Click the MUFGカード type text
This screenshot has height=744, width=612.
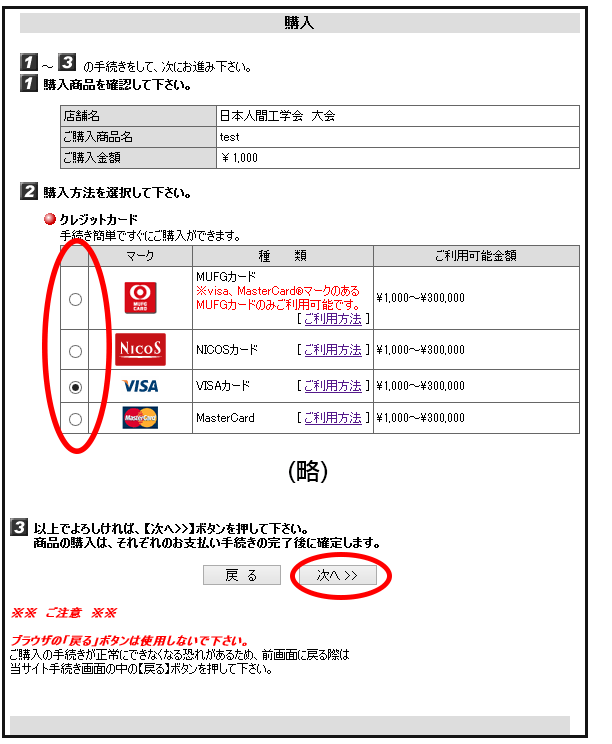(226, 277)
